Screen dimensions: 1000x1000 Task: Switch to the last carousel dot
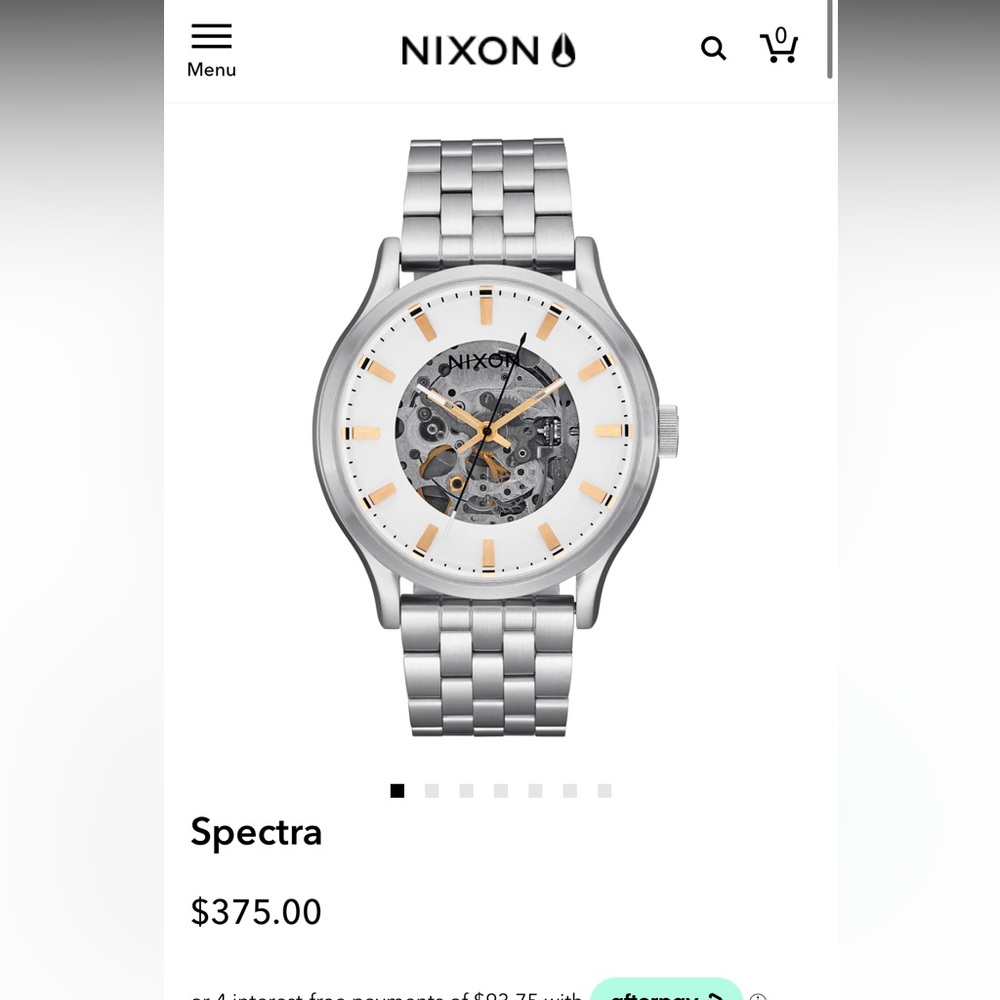click(x=604, y=790)
